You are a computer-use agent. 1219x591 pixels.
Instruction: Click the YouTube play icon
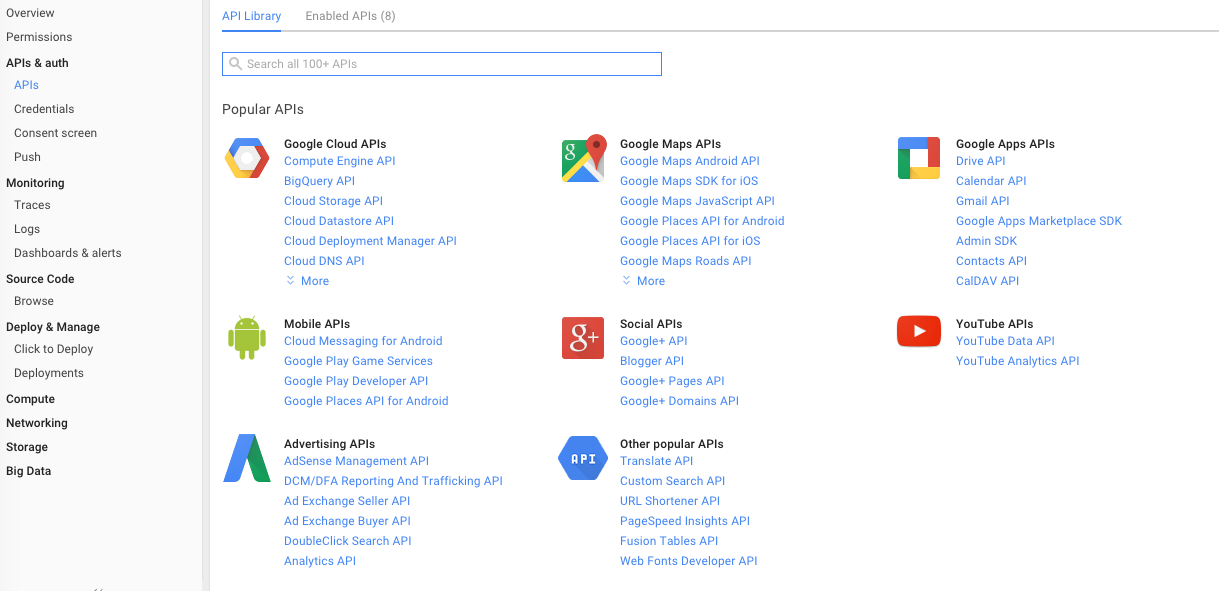click(x=919, y=331)
